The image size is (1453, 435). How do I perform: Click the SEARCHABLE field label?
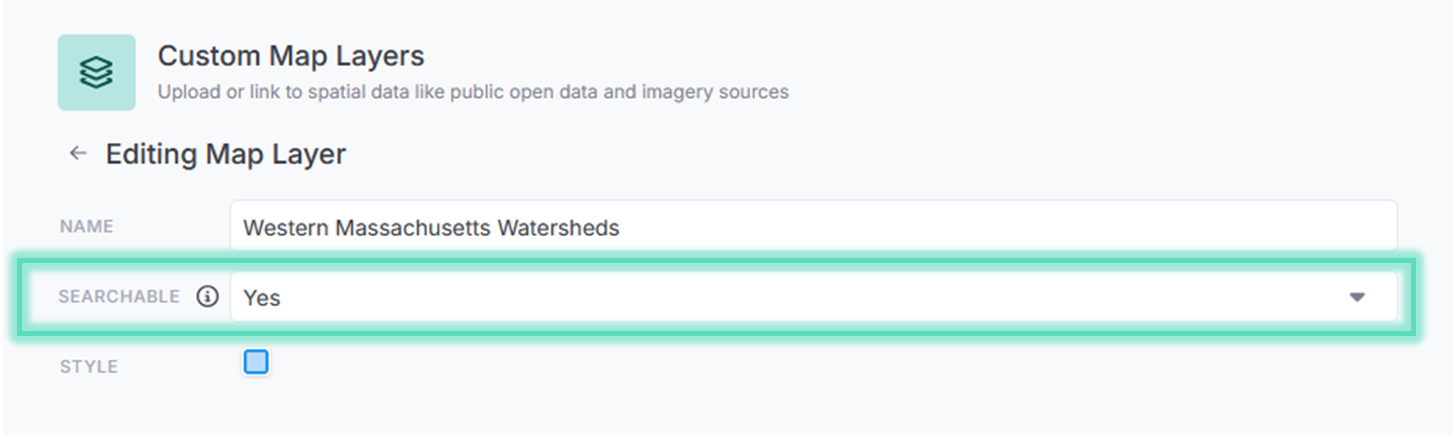119,297
